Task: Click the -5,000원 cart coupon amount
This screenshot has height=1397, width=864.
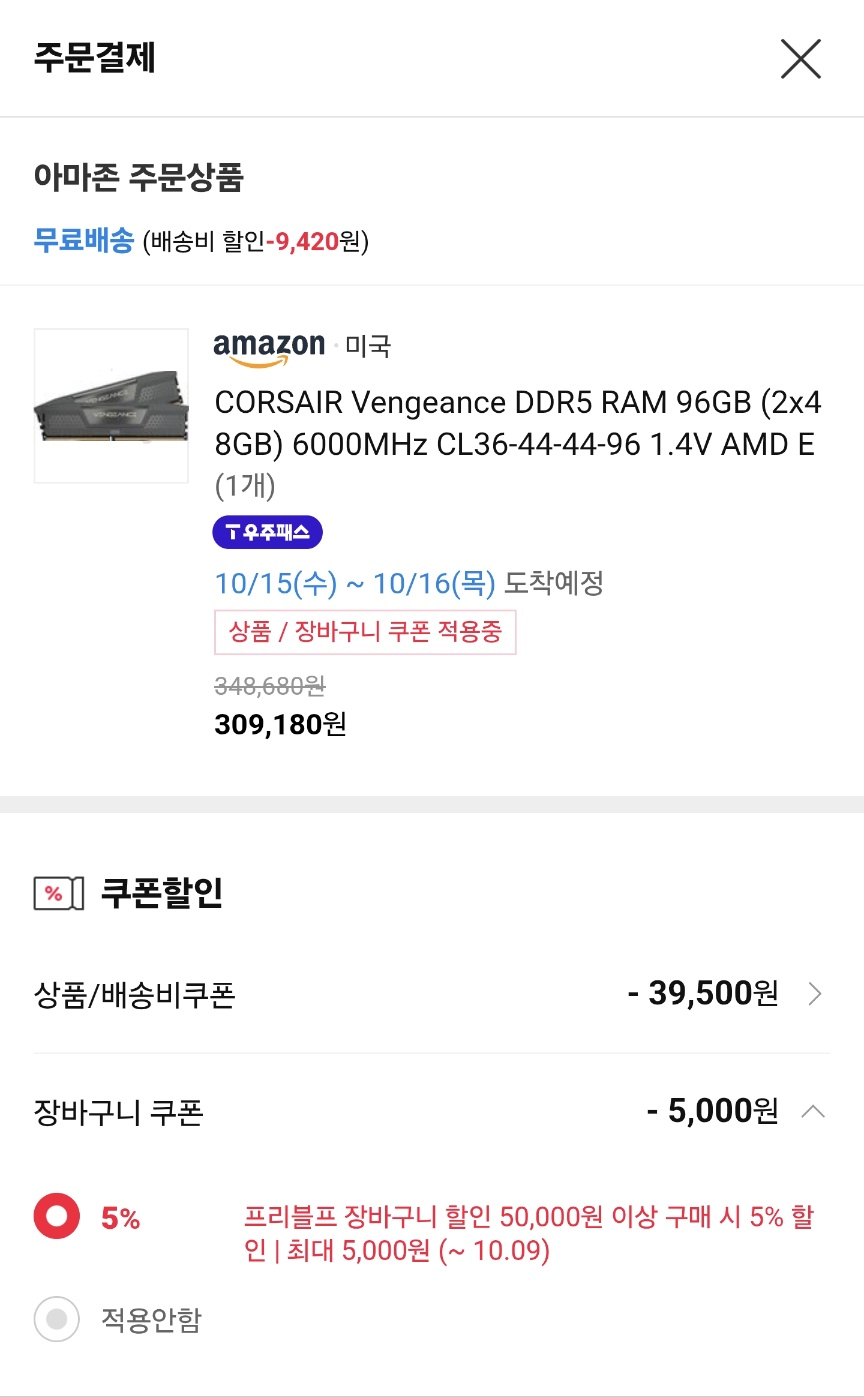Action: coord(712,1111)
